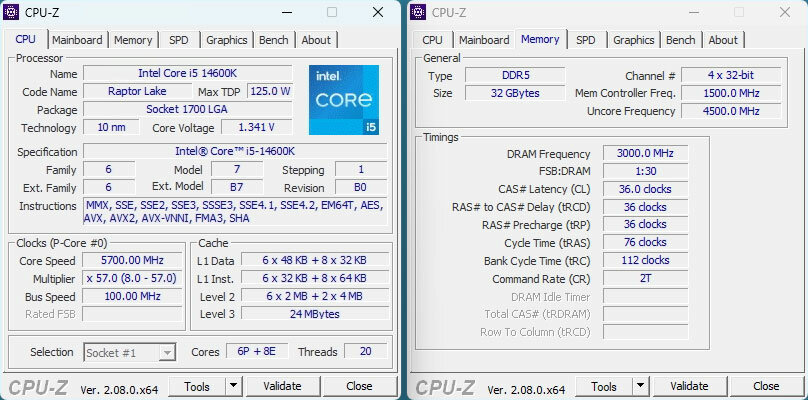Click the FSB:DRAM value 1:30
This screenshot has height=400, width=808.
click(x=645, y=171)
